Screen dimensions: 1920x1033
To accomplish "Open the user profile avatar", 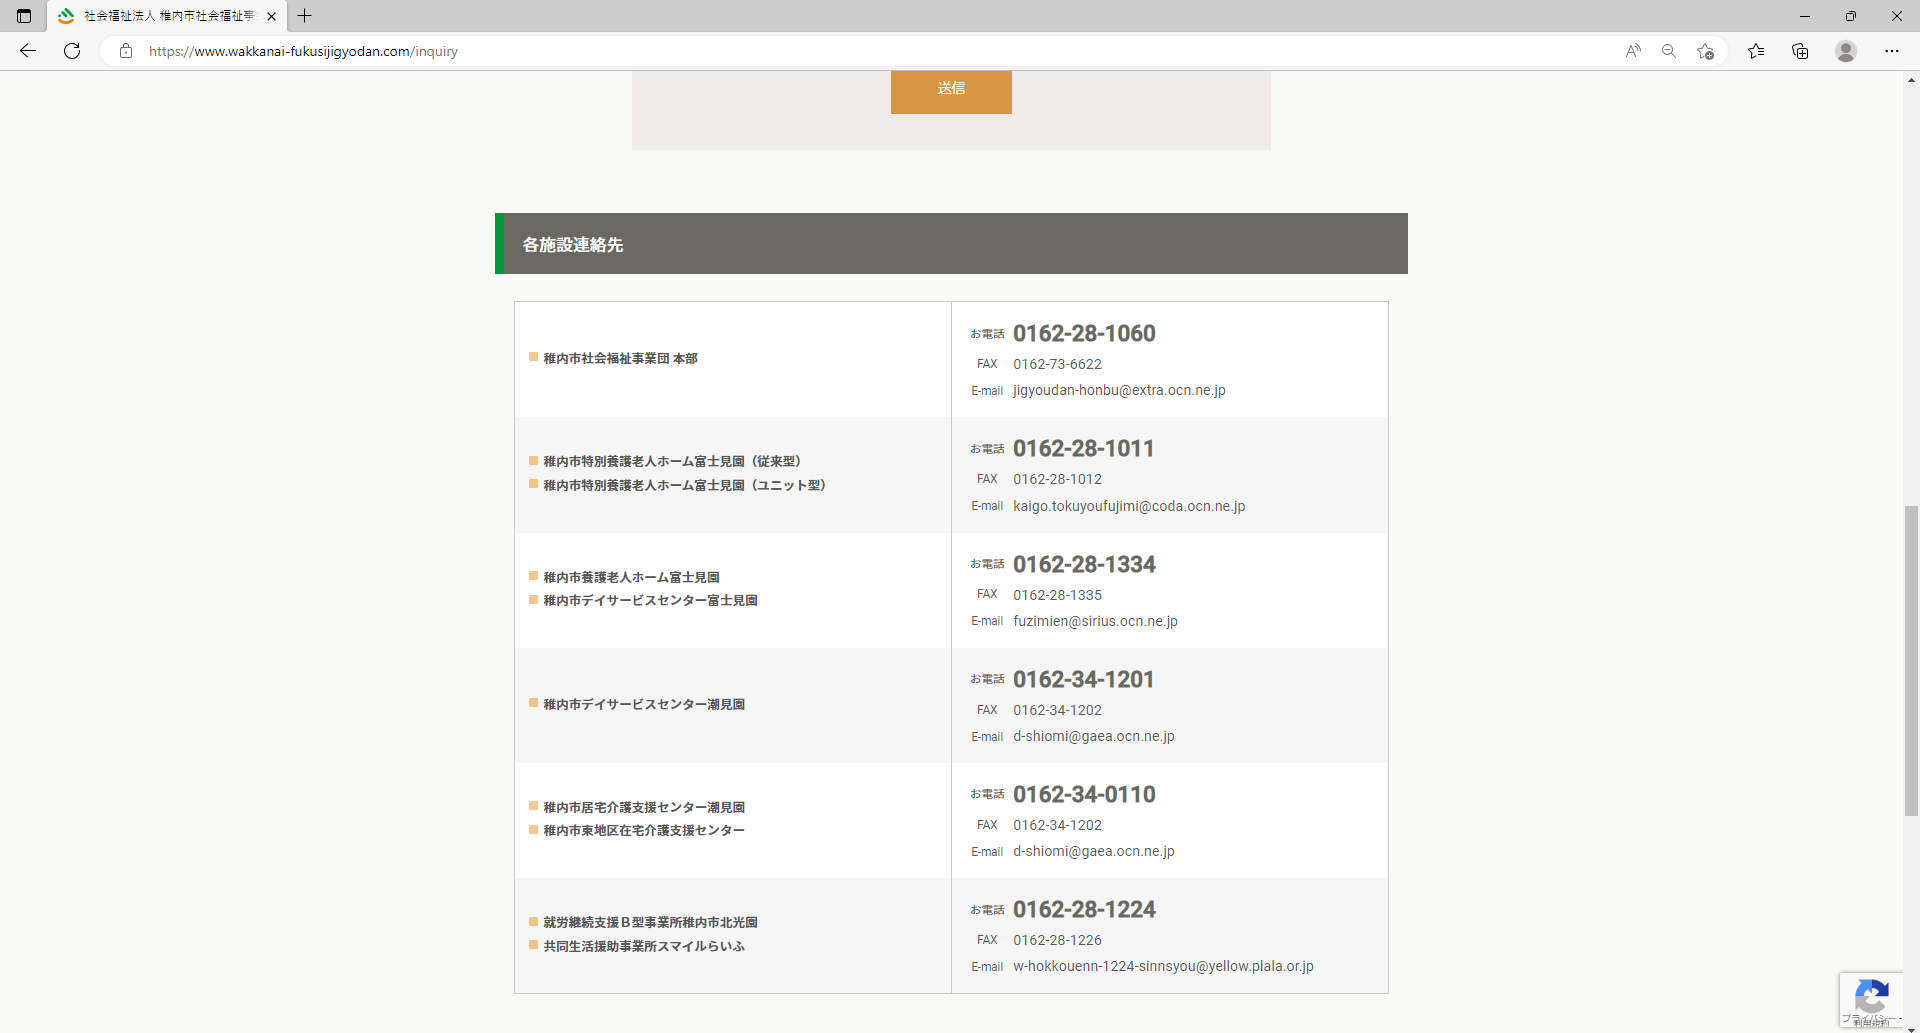I will pos(1846,51).
